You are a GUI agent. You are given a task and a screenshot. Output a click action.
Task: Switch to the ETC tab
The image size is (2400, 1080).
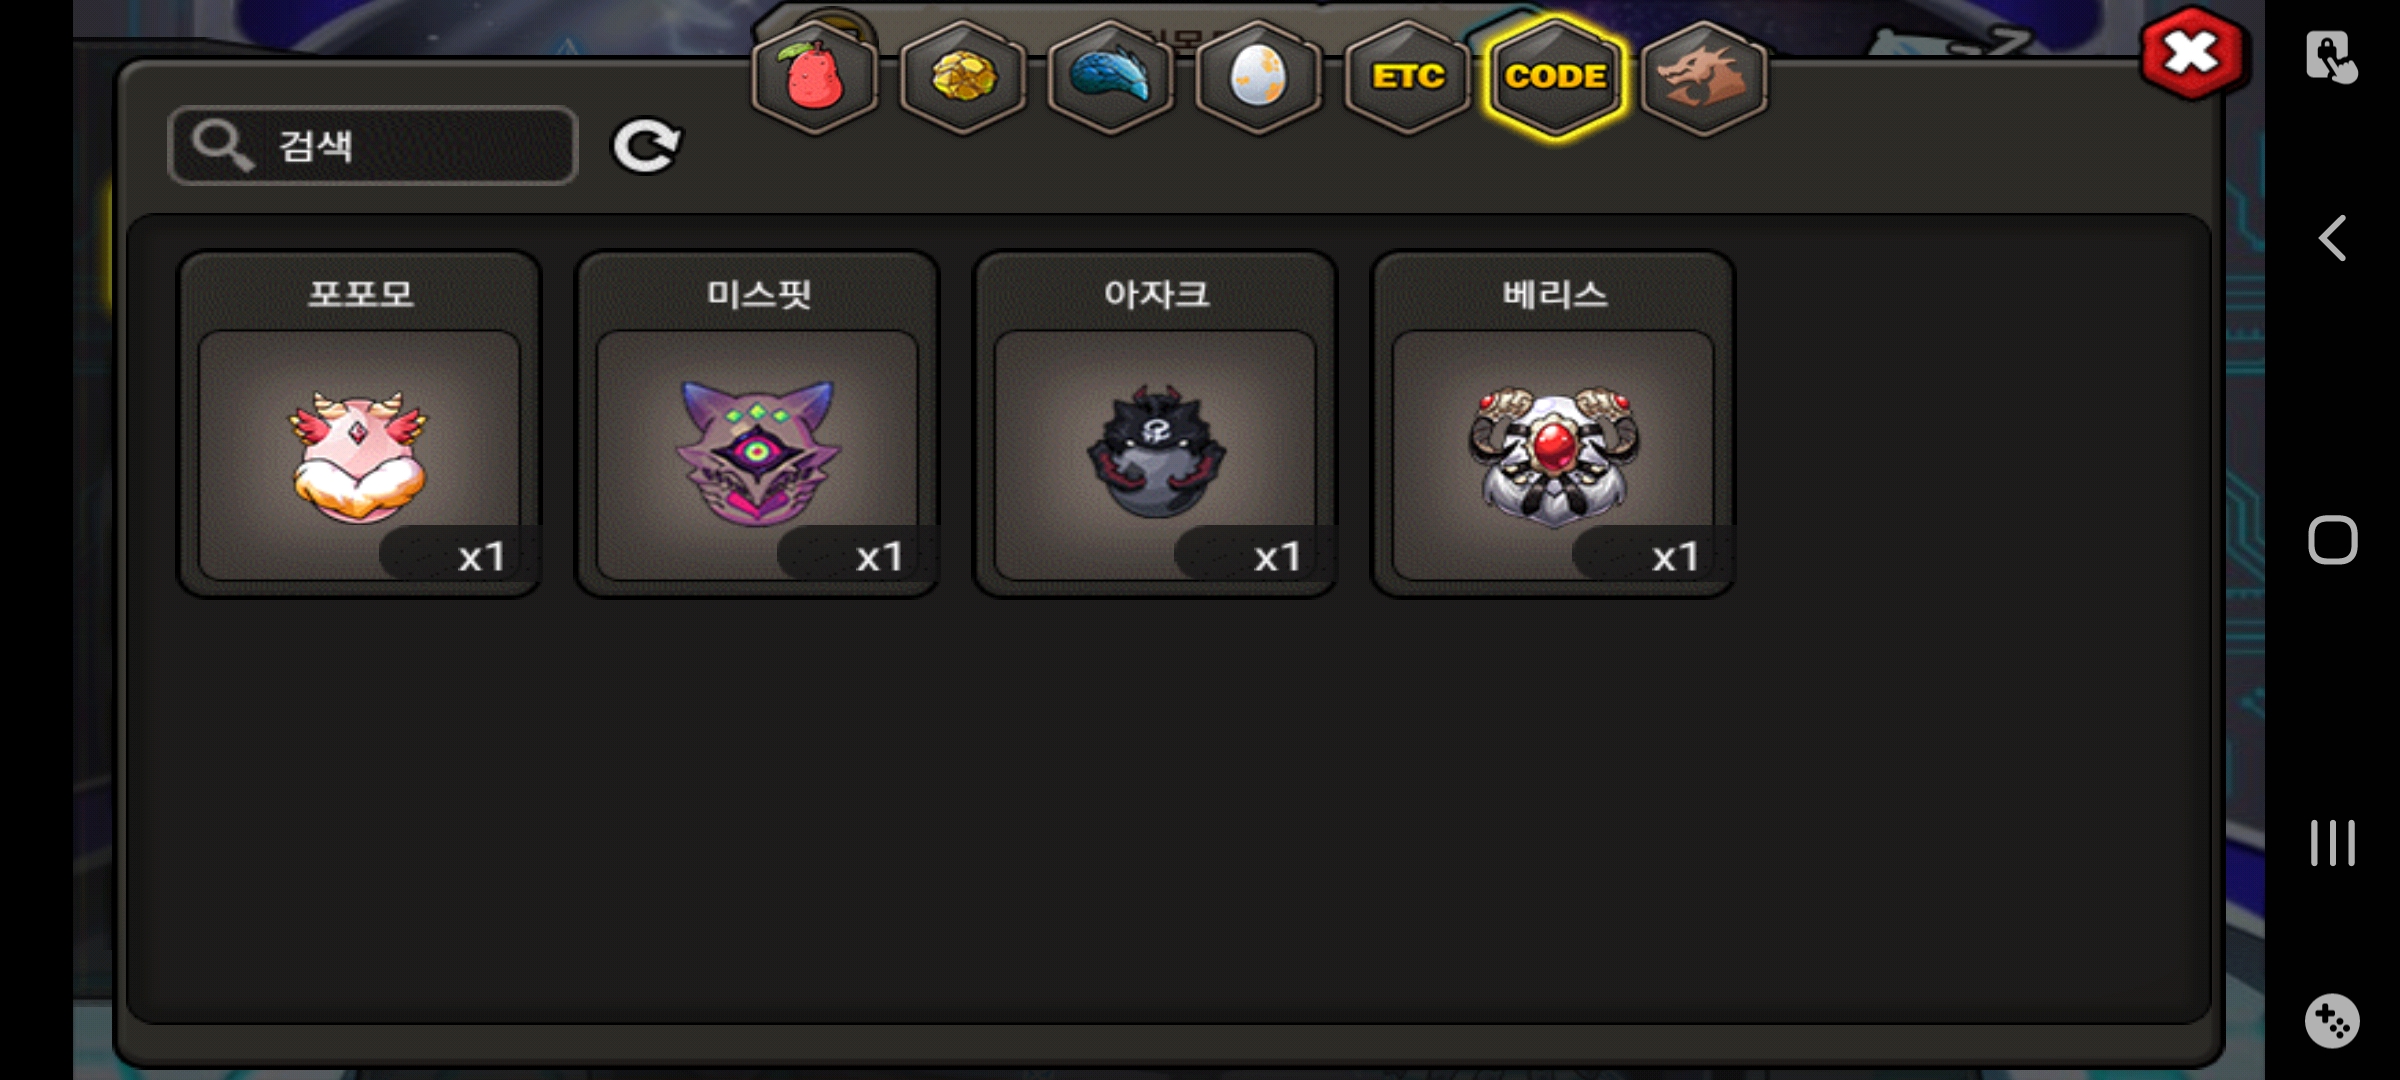1408,78
